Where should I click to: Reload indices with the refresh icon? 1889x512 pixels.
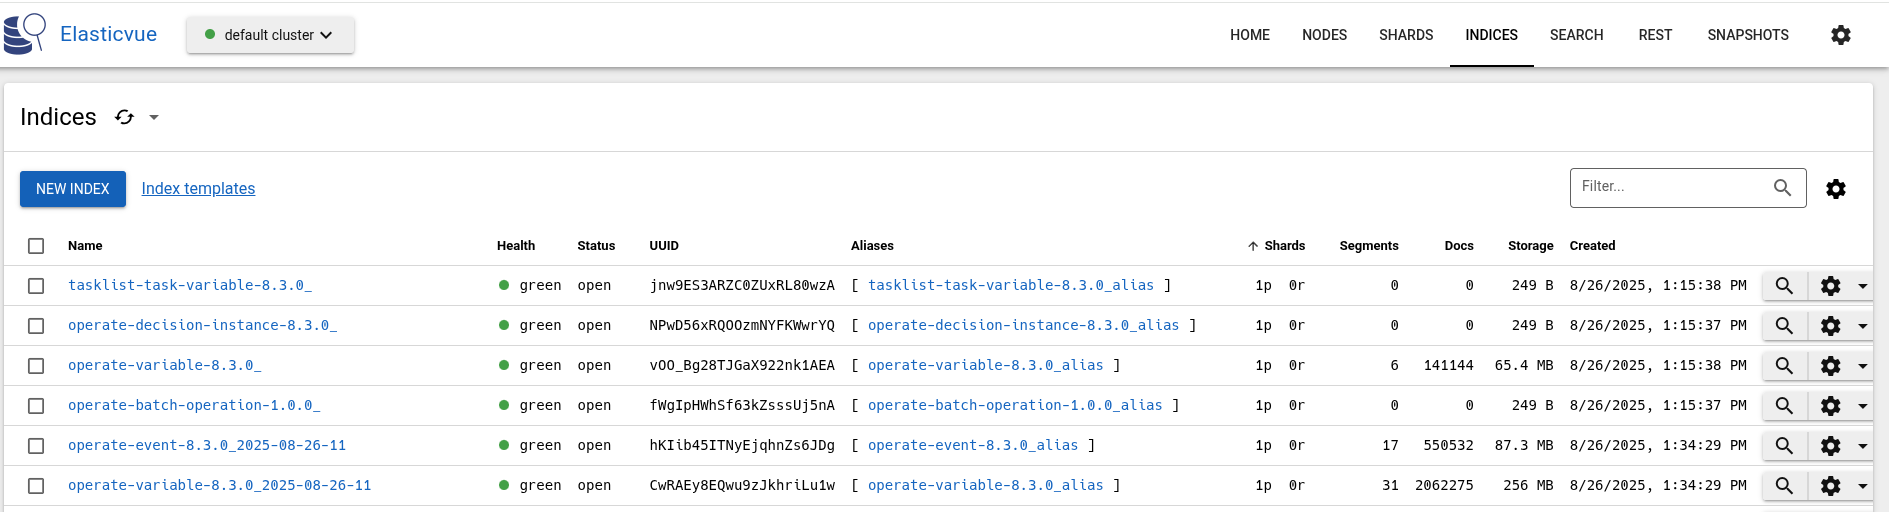[x=124, y=117]
